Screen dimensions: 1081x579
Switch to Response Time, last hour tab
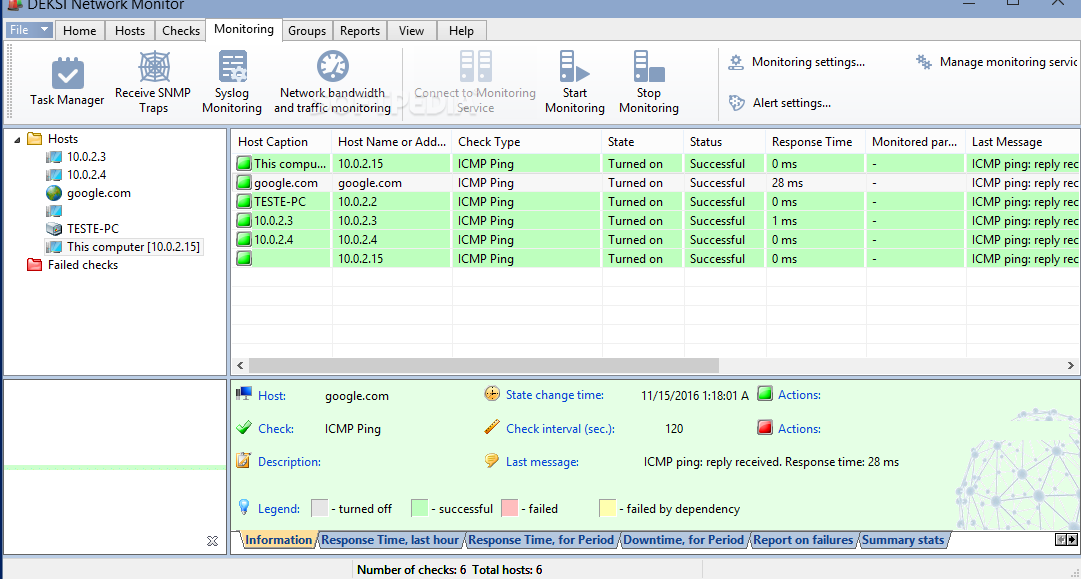point(390,540)
